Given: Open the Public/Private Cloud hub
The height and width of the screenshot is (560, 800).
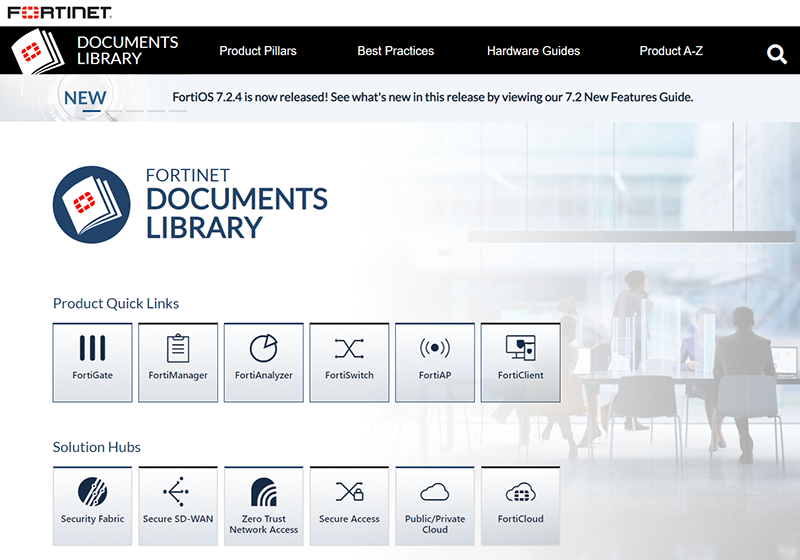Looking at the screenshot, I should click(x=435, y=506).
